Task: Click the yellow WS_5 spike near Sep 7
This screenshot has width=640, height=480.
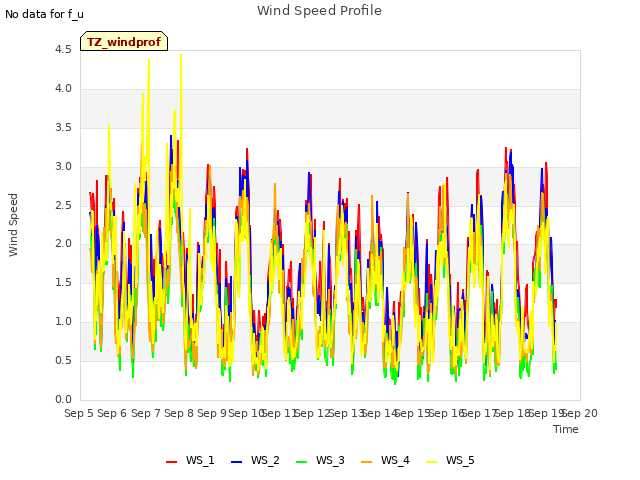Action: [149, 61]
